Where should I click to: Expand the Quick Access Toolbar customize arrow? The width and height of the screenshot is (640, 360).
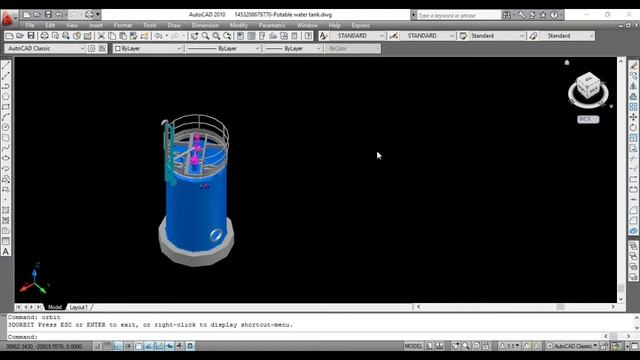coord(98,15)
